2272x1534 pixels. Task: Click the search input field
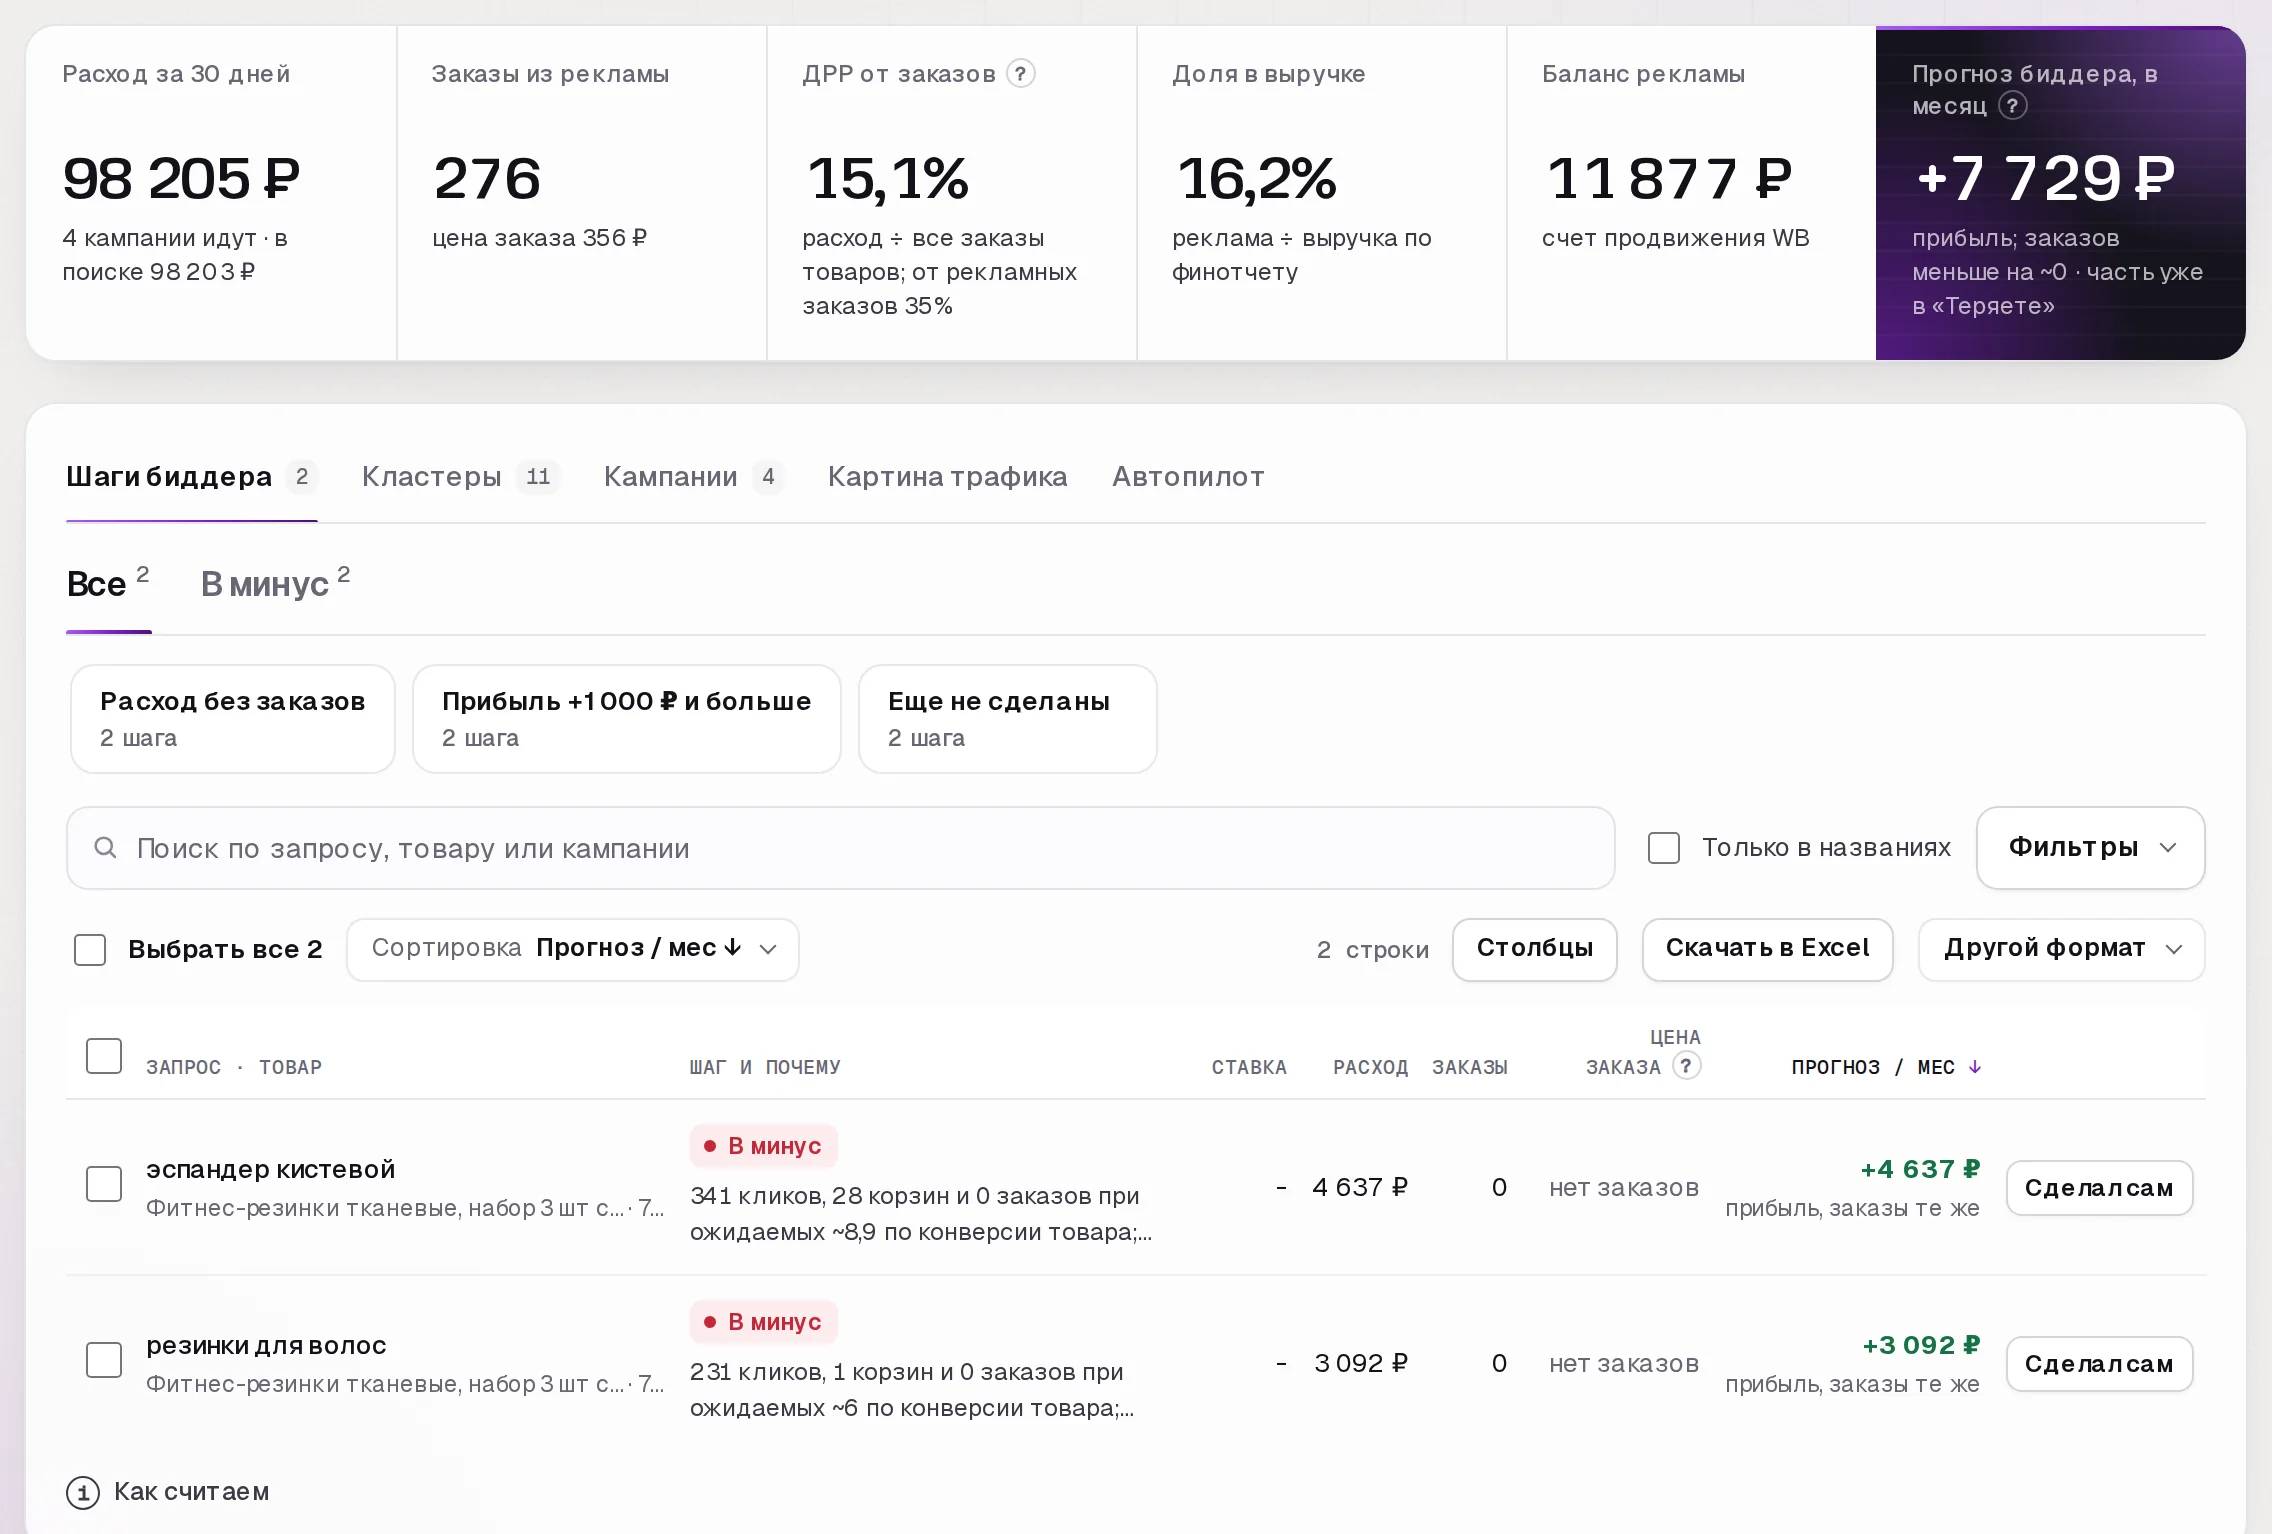[841, 848]
